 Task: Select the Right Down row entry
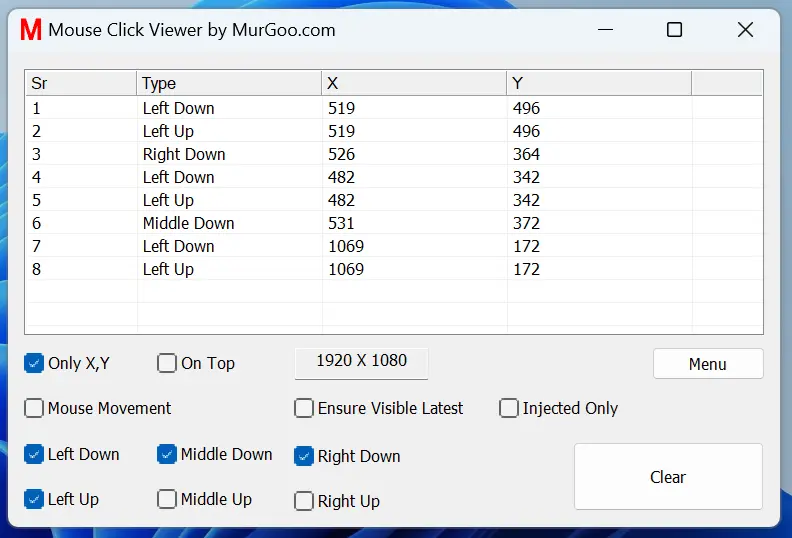point(394,154)
